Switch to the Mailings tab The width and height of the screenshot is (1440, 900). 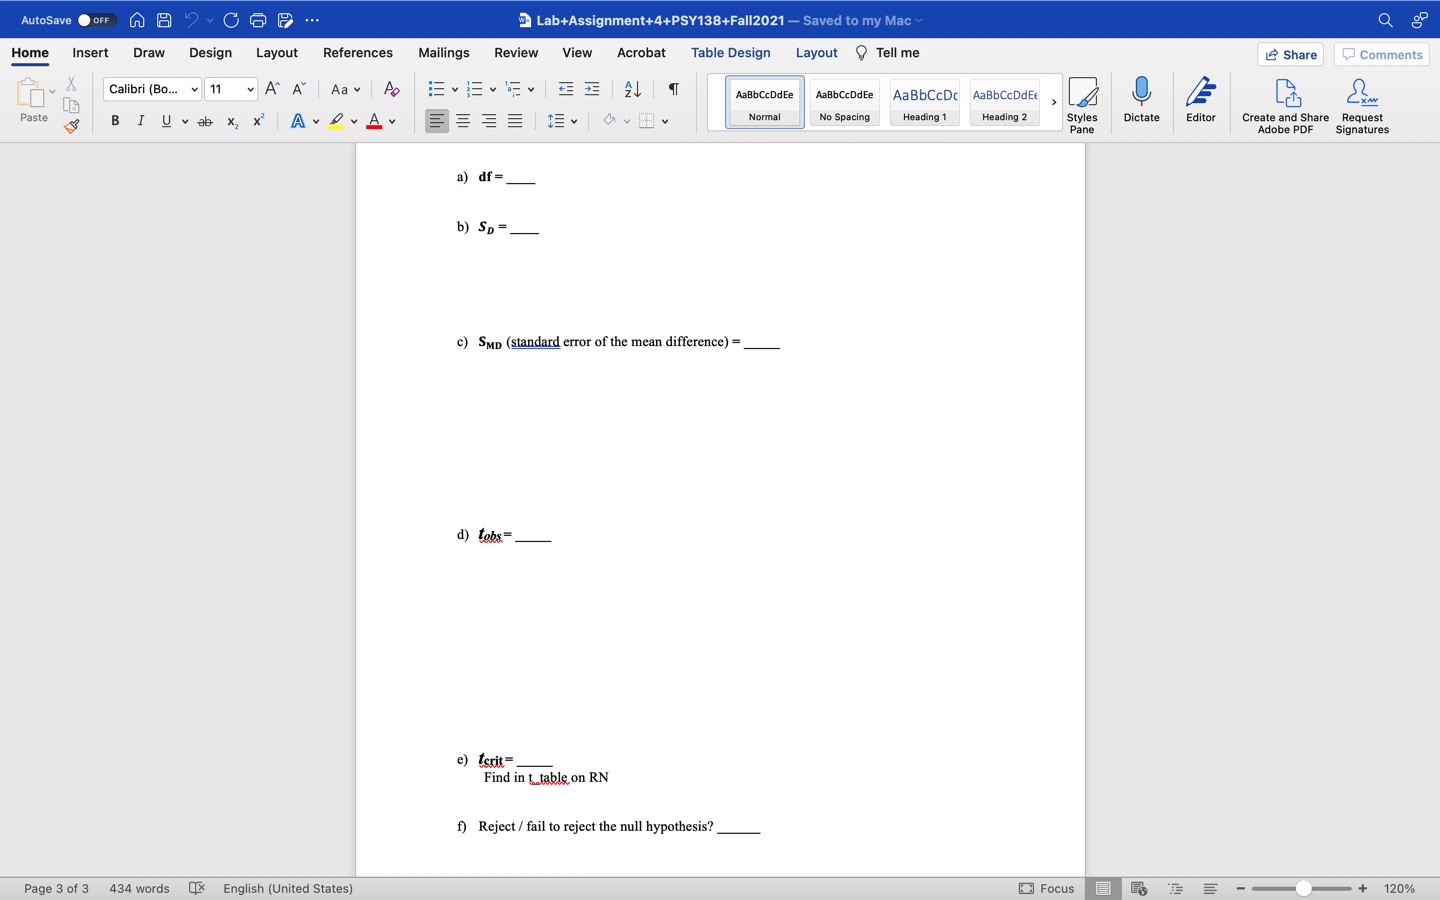443,52
